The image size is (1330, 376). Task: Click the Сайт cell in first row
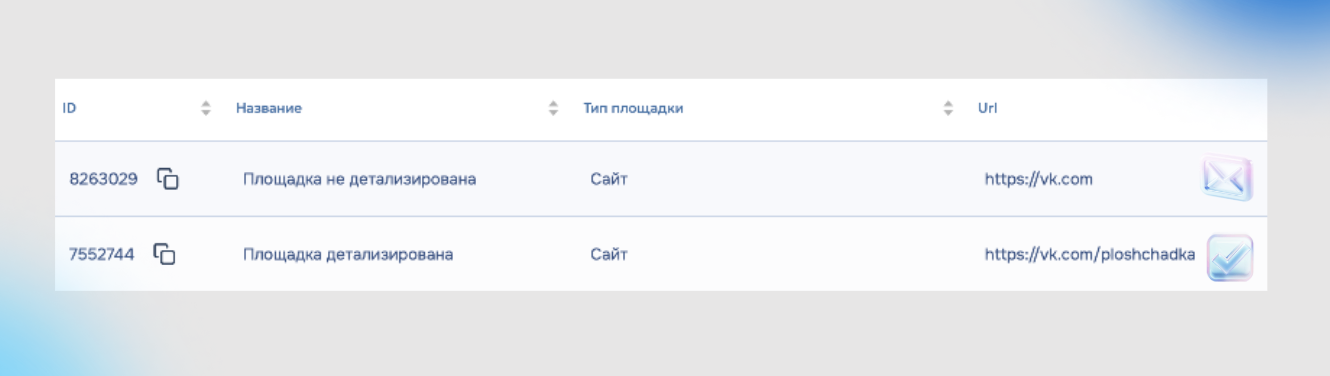[609, 179]
